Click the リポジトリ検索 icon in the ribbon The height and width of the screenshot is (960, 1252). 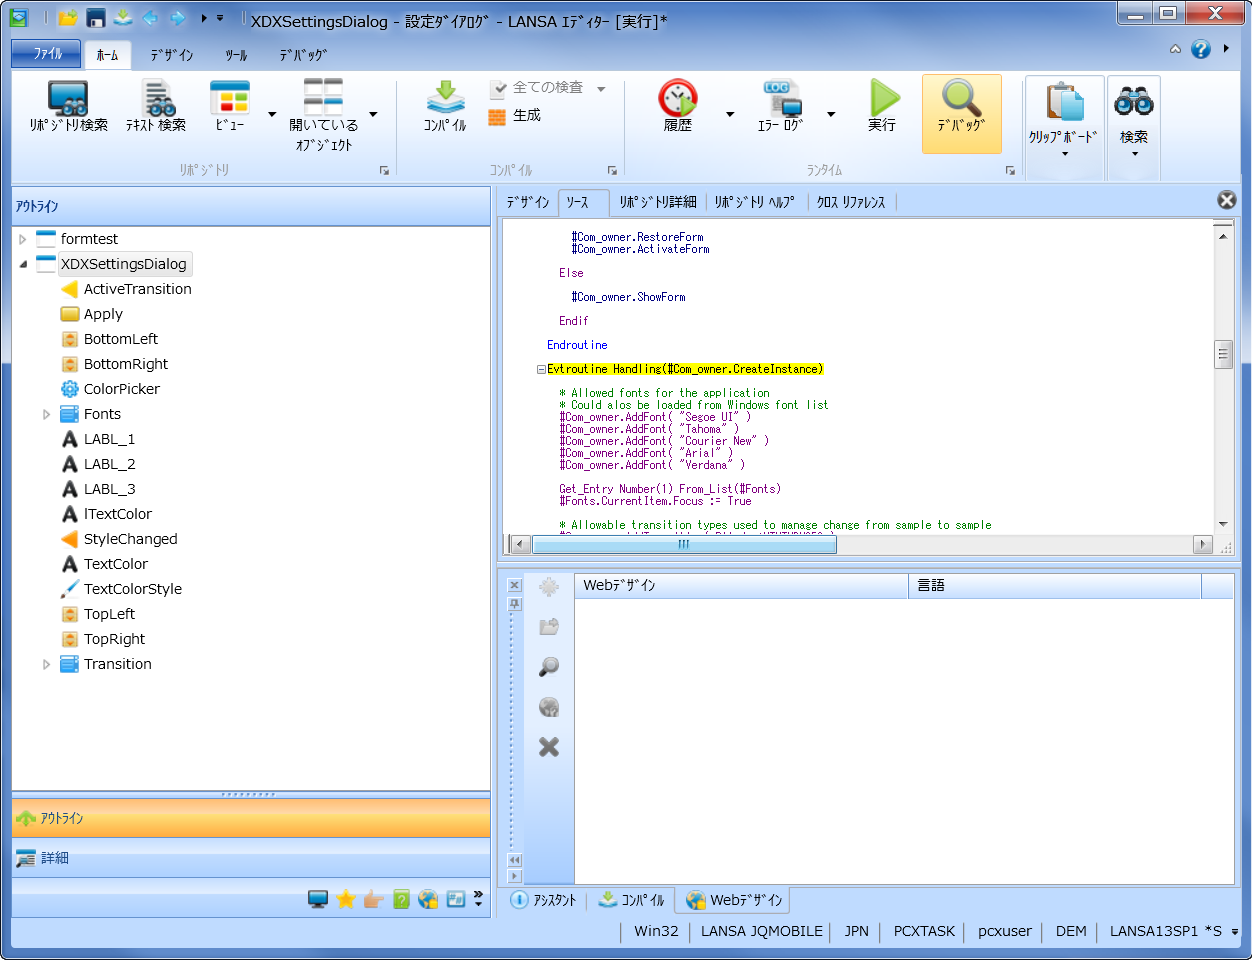coord(68,100)
